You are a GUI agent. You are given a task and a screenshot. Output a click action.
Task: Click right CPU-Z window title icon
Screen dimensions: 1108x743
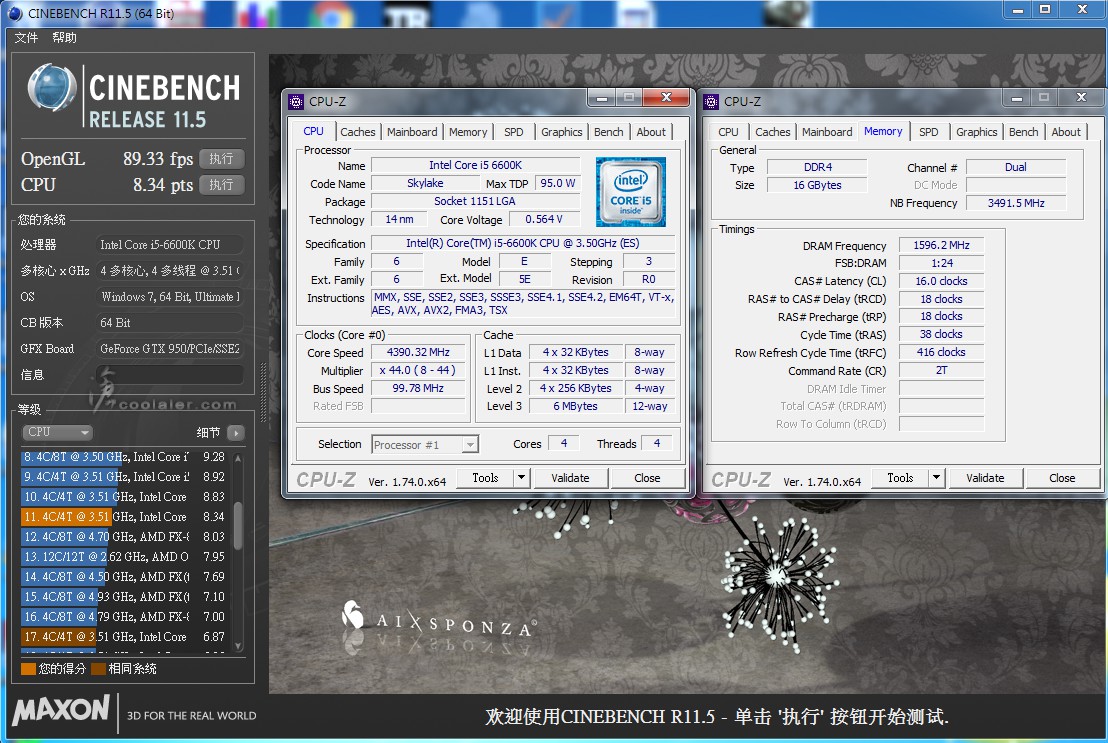[711, 102]
